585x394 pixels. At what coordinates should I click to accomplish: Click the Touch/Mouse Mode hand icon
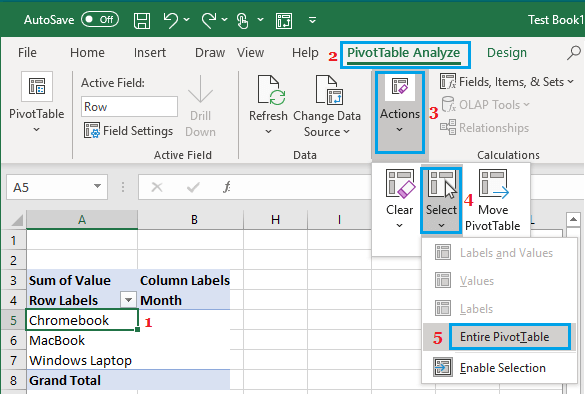(x=243, y=20)
